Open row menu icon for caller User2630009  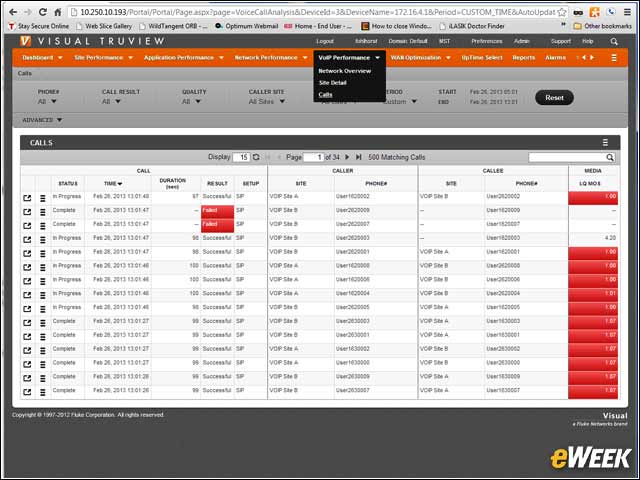point(43,378)
